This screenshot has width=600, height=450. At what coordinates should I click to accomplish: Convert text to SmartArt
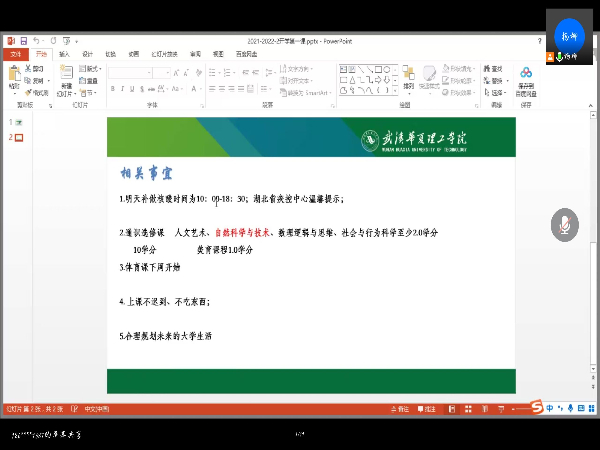(305, 93)
